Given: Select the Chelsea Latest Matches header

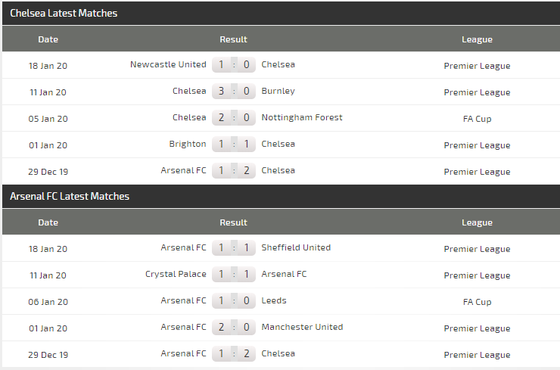Looking at the screenshot, I should click(x=64, y=13).
